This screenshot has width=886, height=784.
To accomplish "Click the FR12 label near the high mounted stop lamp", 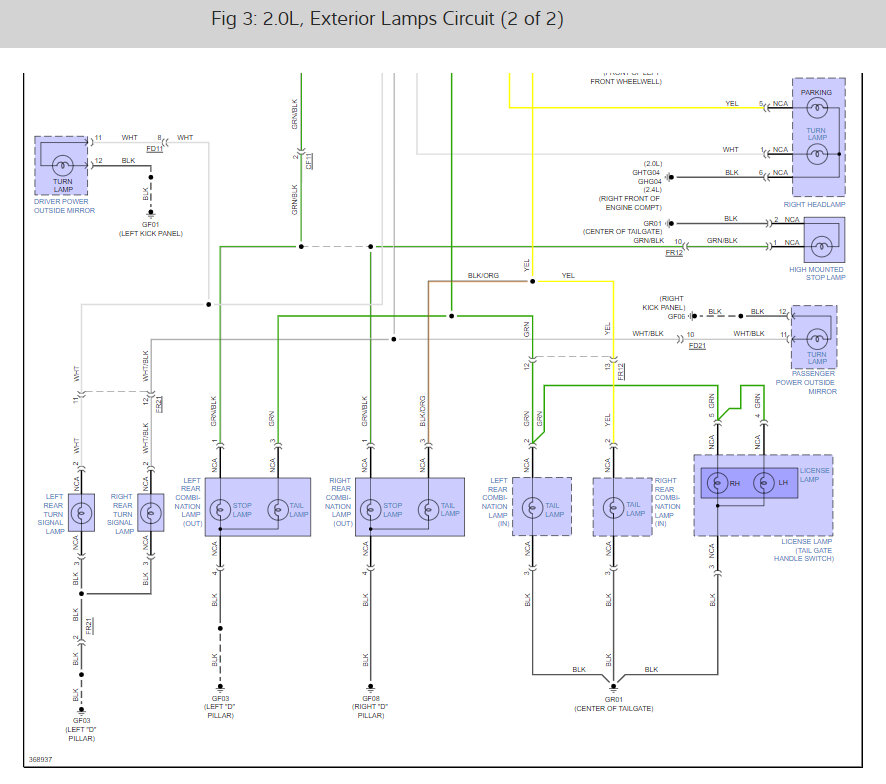I will tap(674, 253).
